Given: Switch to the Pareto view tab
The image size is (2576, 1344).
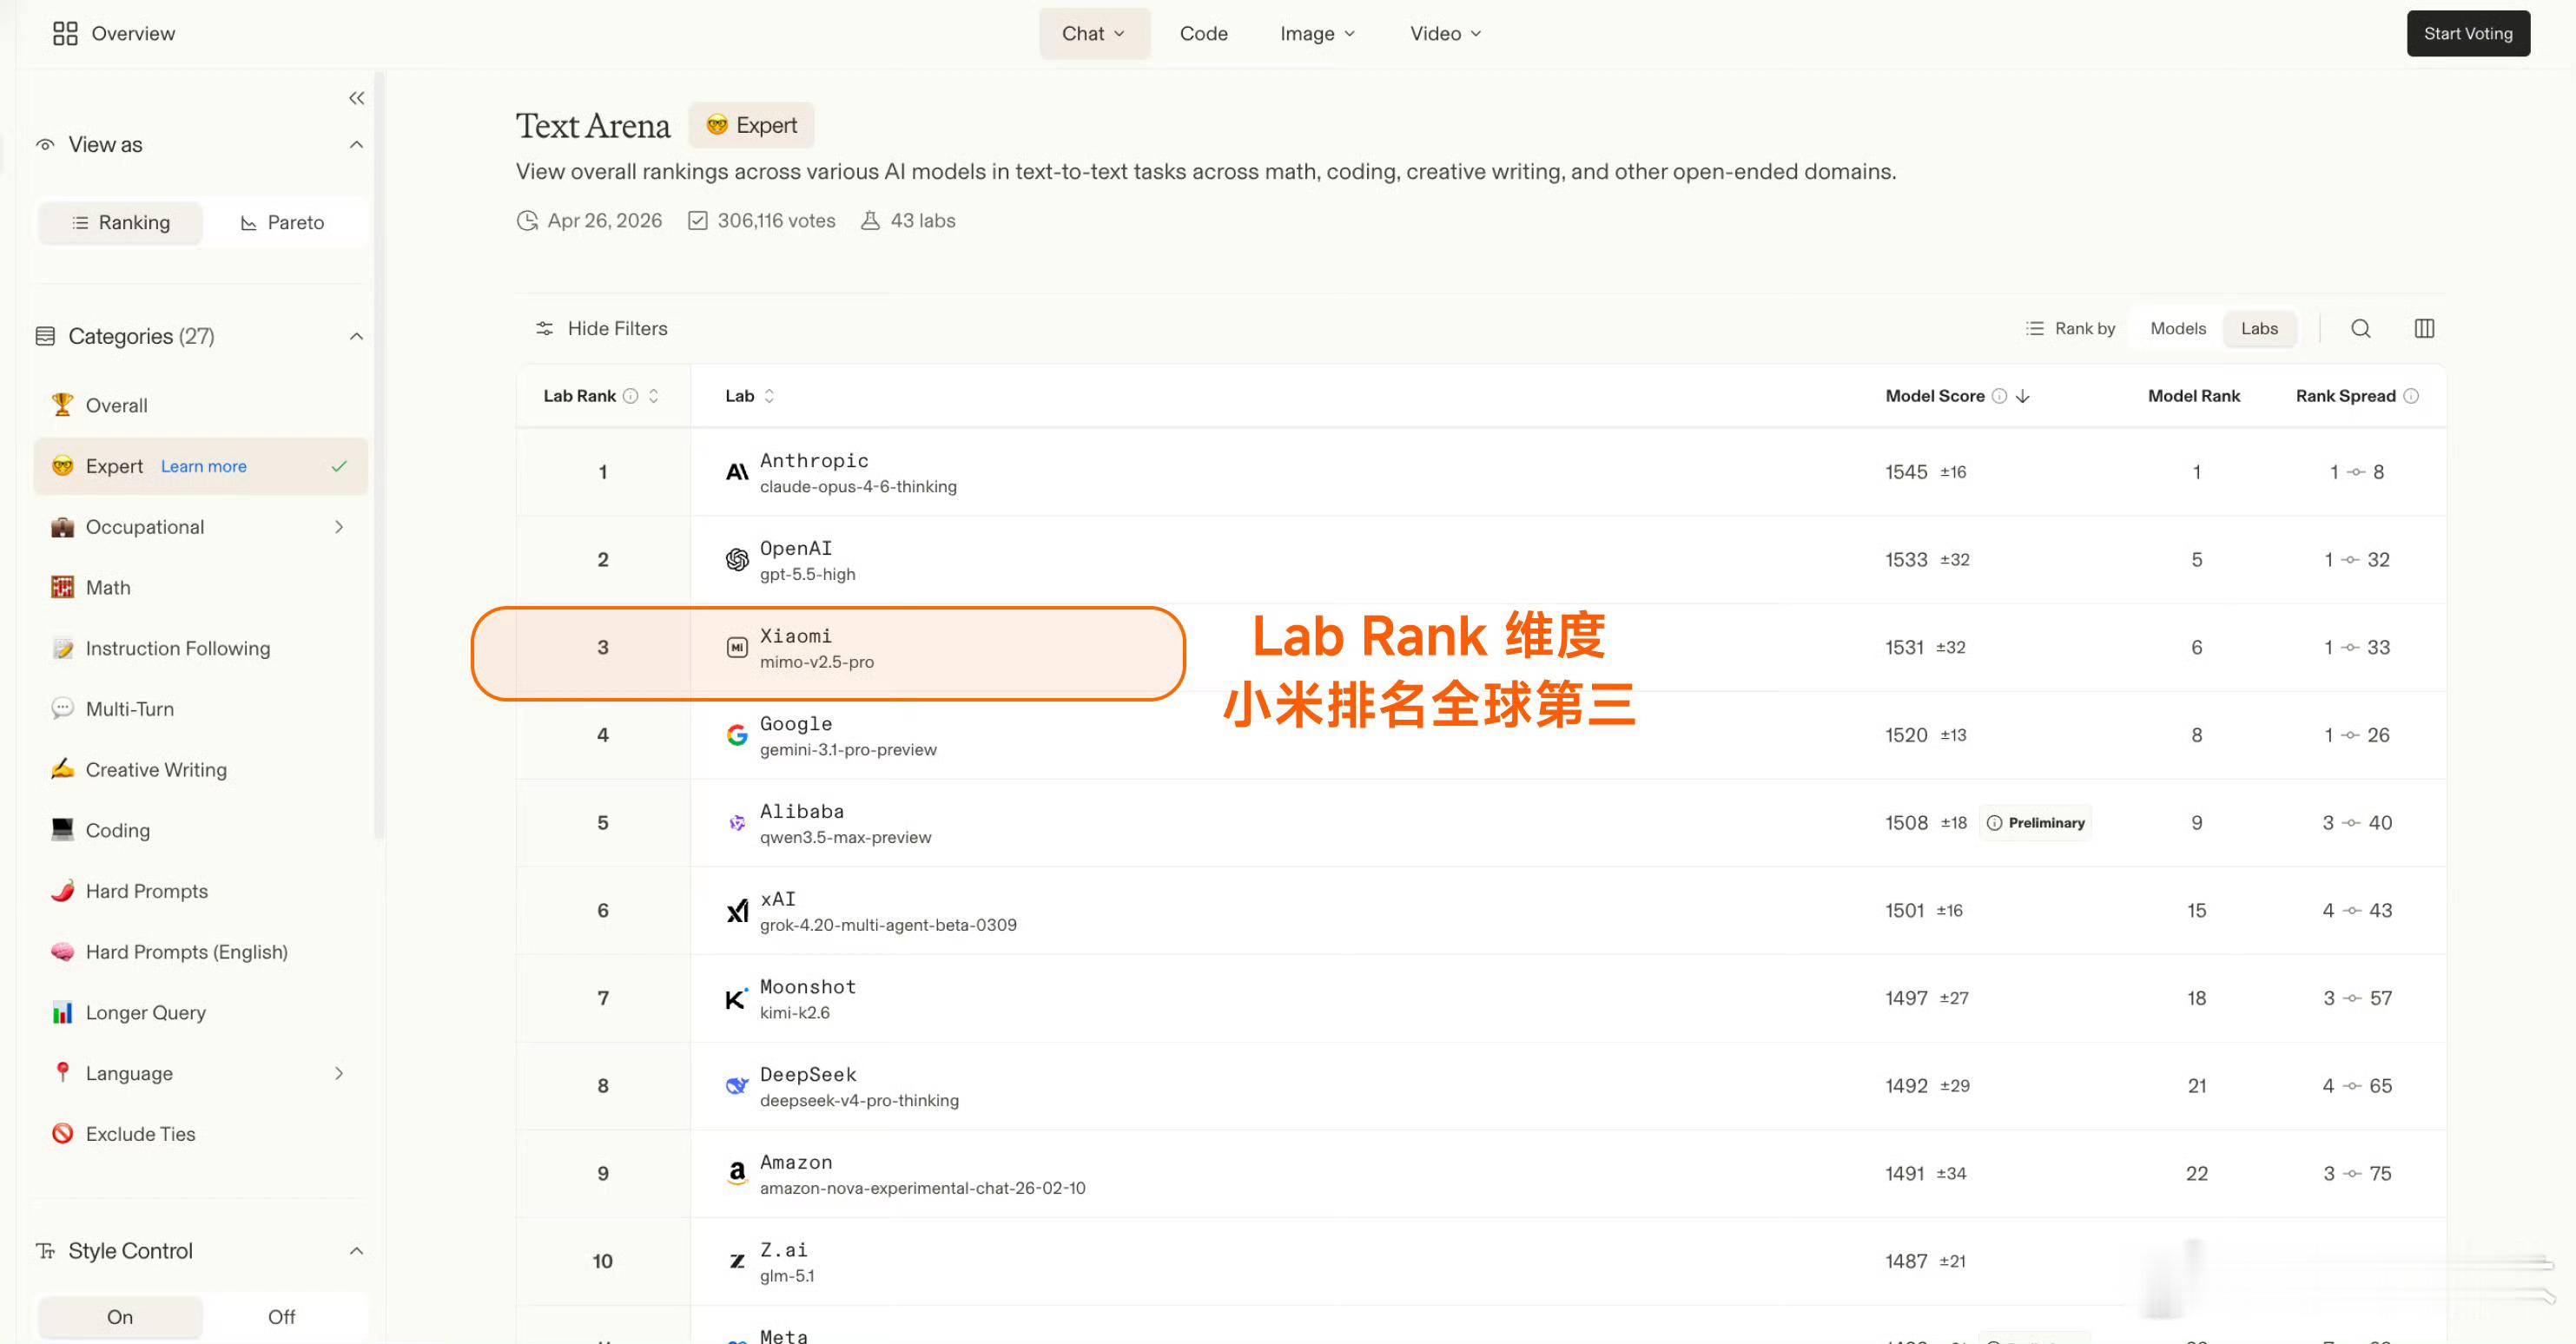Looking at the screenshot, I should (283, 222).
